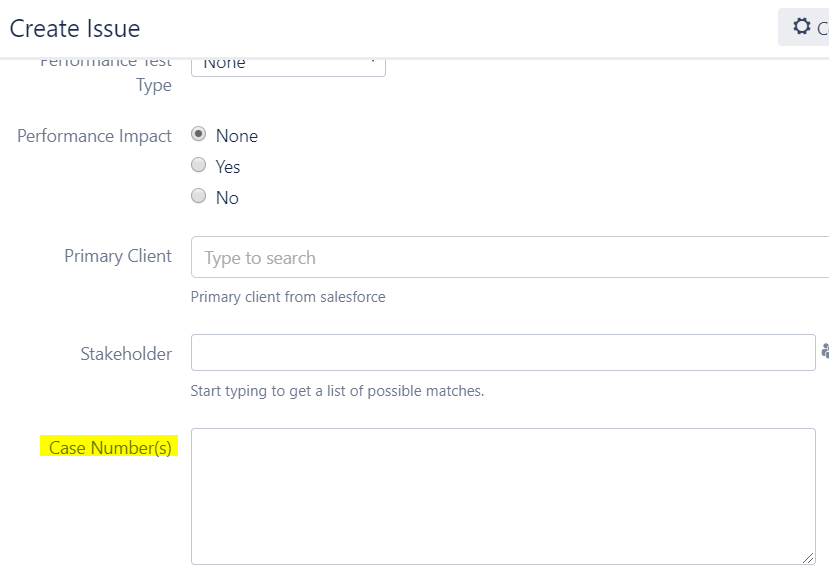Click into the Stakeholder input field

click(503, 352)
